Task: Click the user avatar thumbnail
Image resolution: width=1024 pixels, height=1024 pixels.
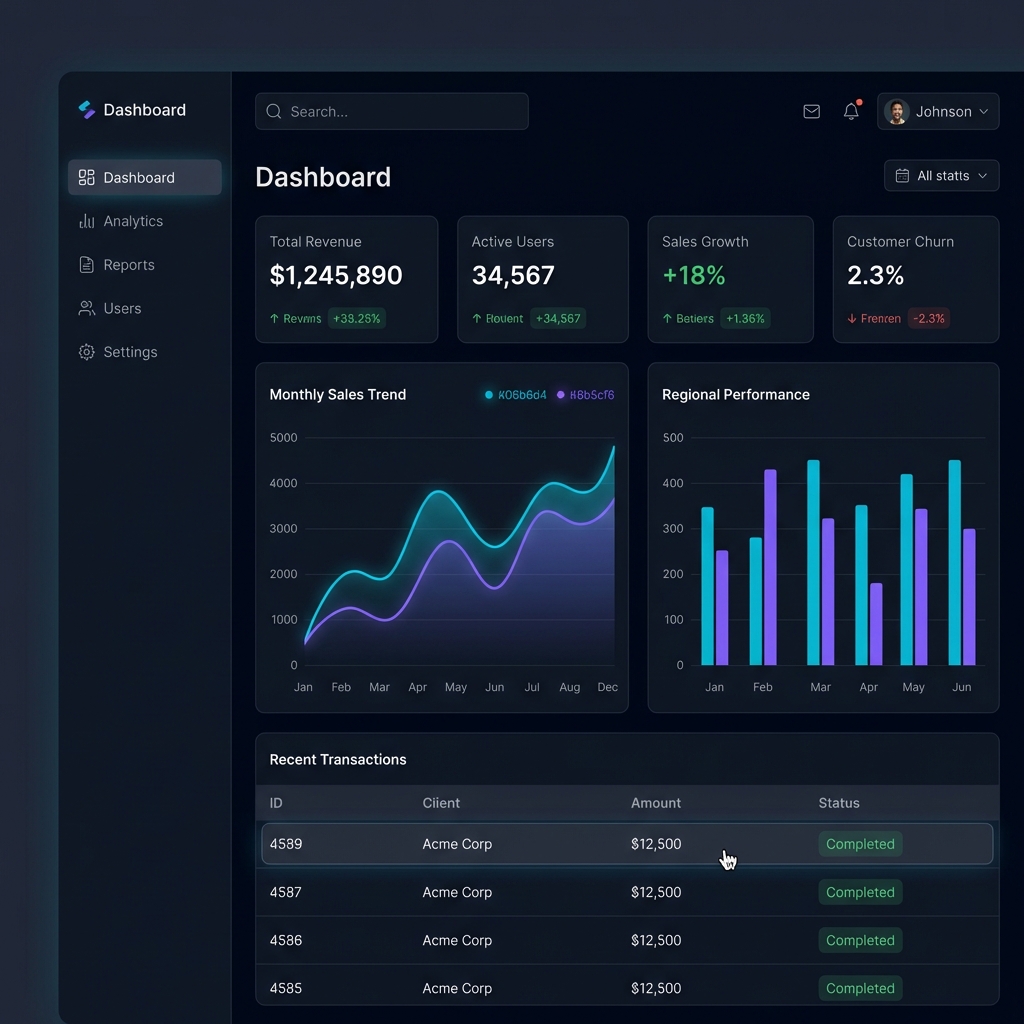Action: [x=896, y=111]
